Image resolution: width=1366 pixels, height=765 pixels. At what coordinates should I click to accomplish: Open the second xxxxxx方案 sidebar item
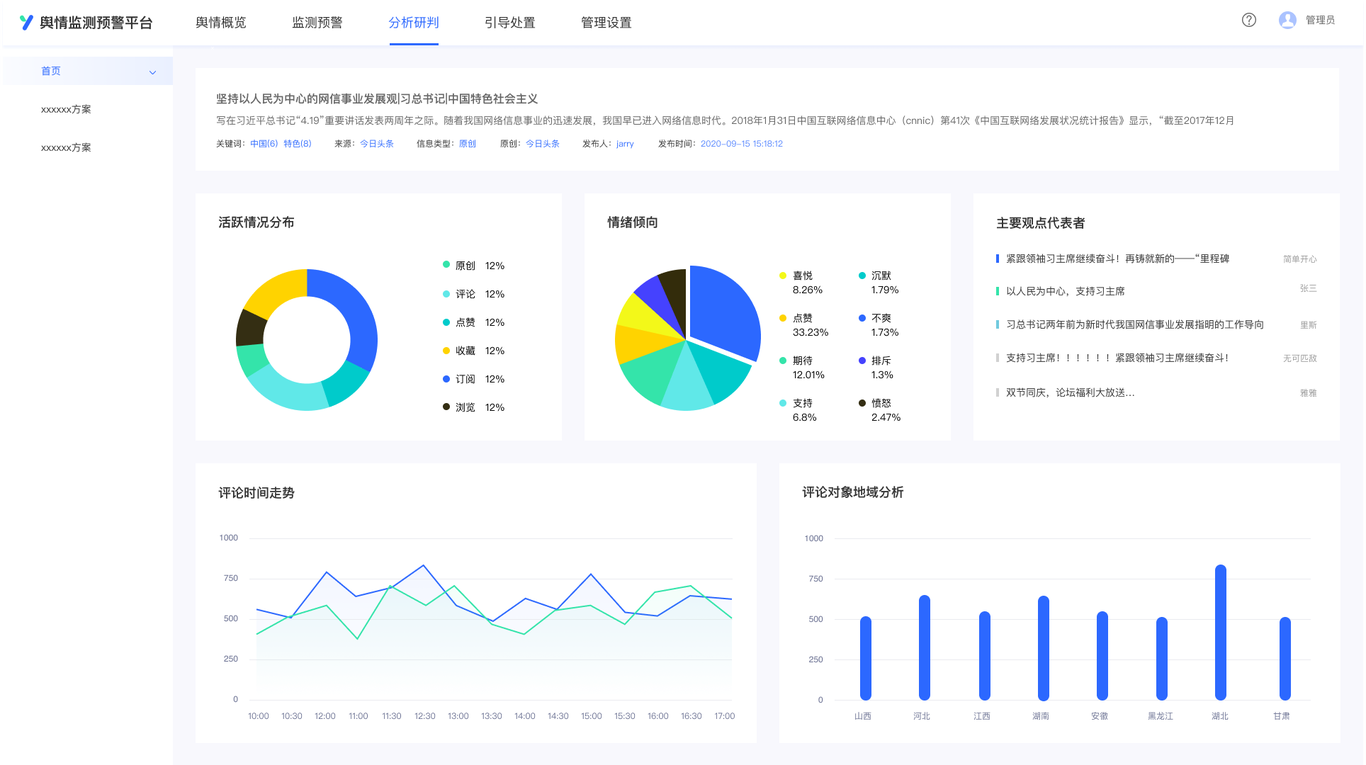tap(66, 147)
